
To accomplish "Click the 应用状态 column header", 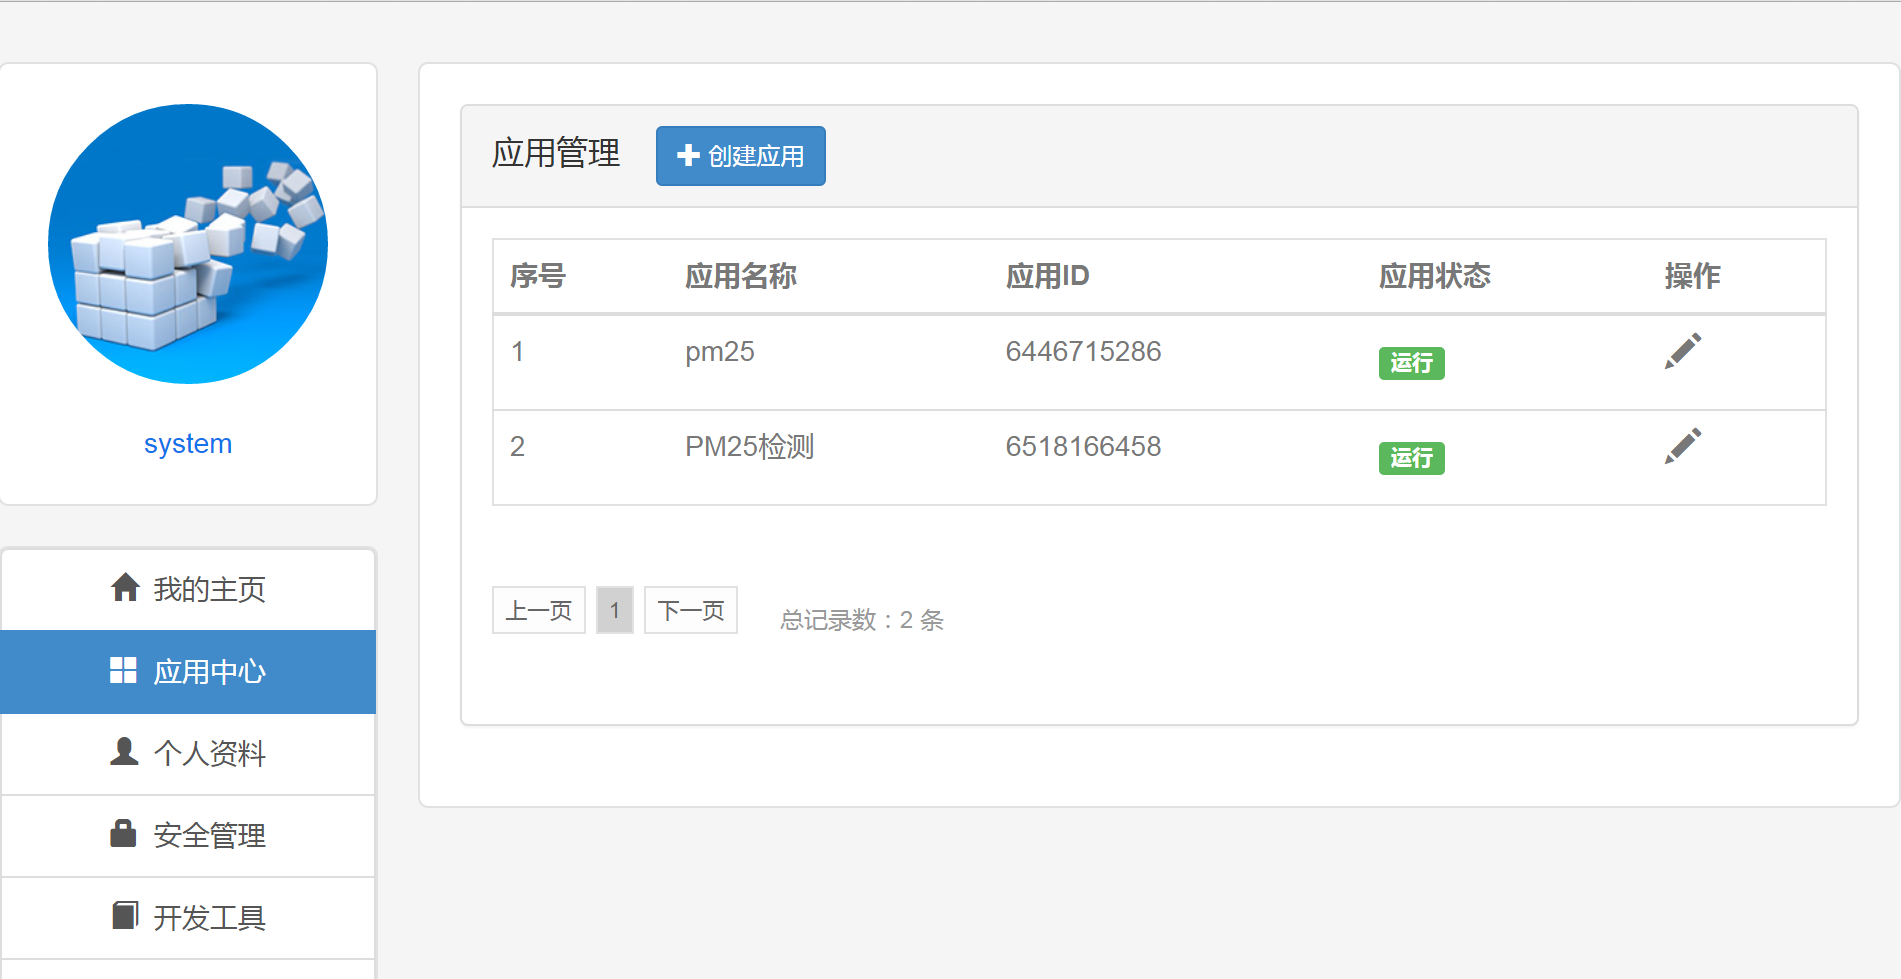I will point(1434,276).
